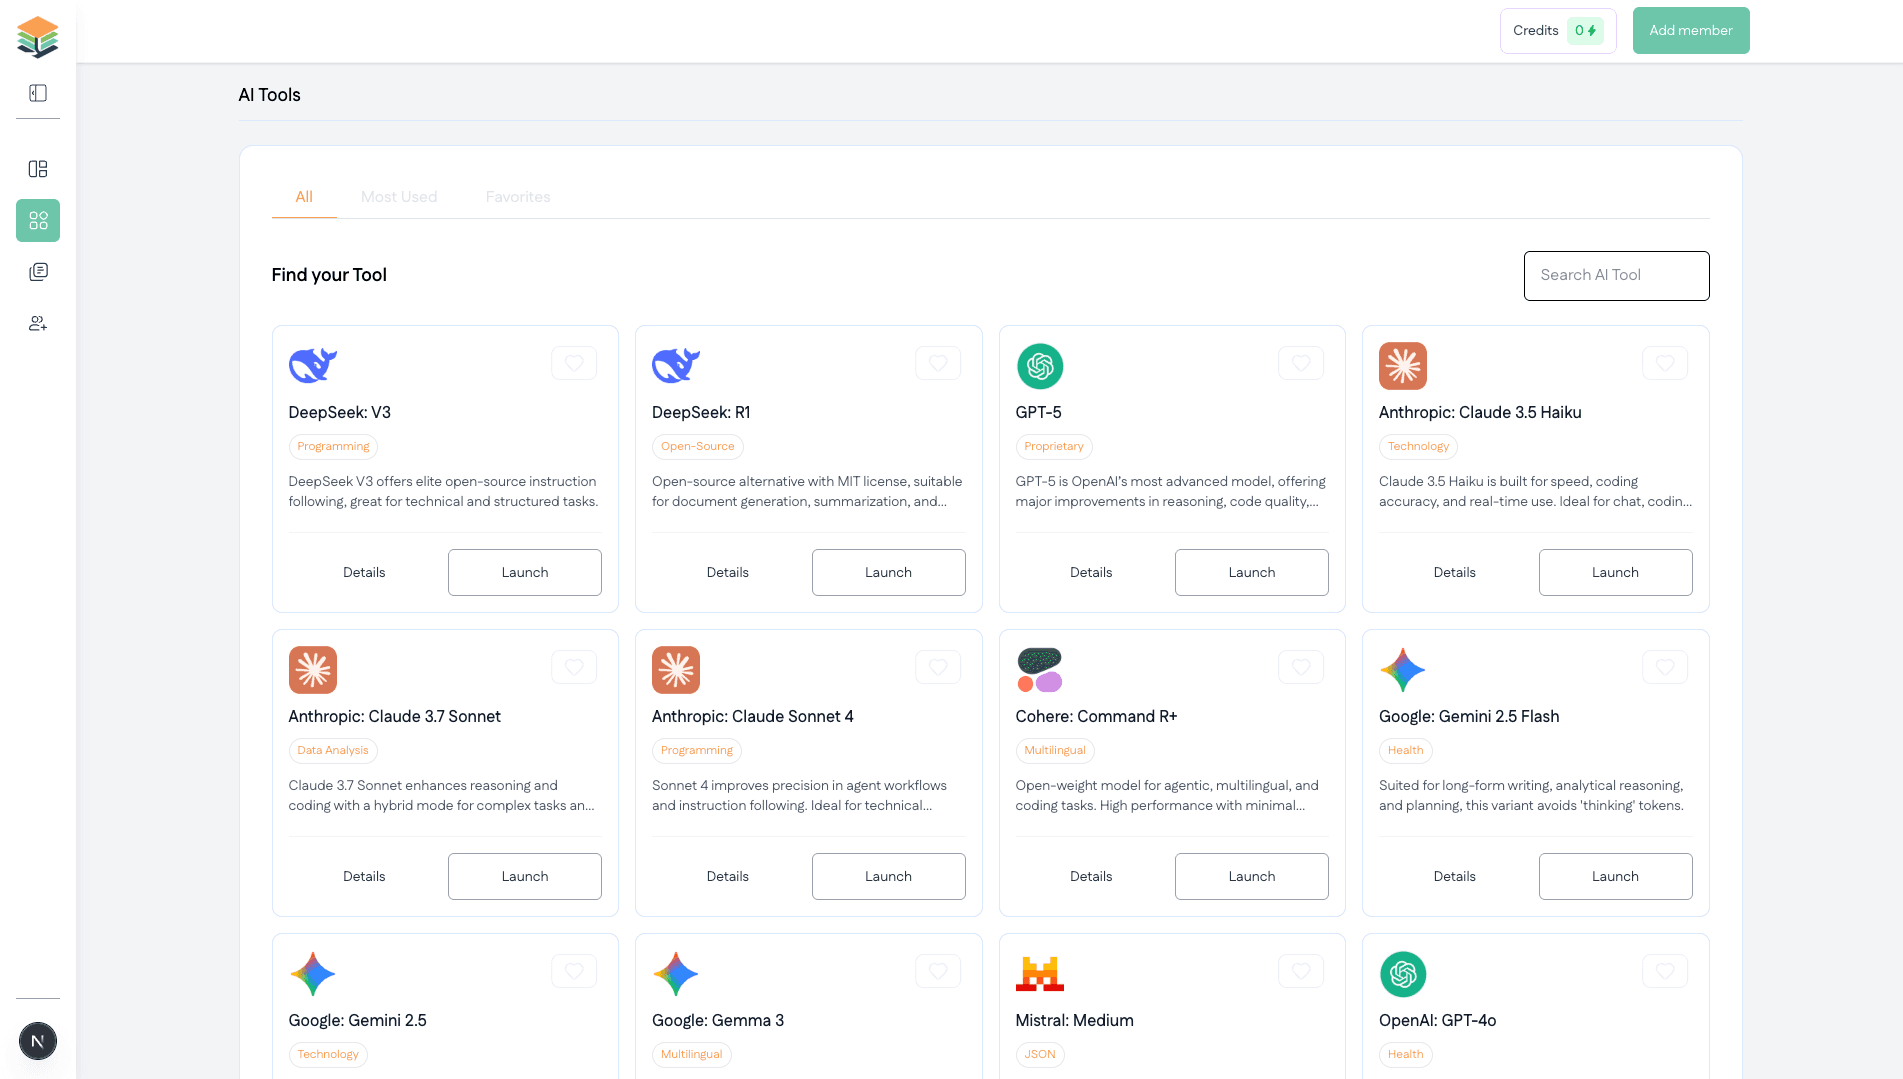1903x1079 pixels.
Task: View Details for DeepSeek: R1
Action: pyautogui.click(x=727, y=572)
